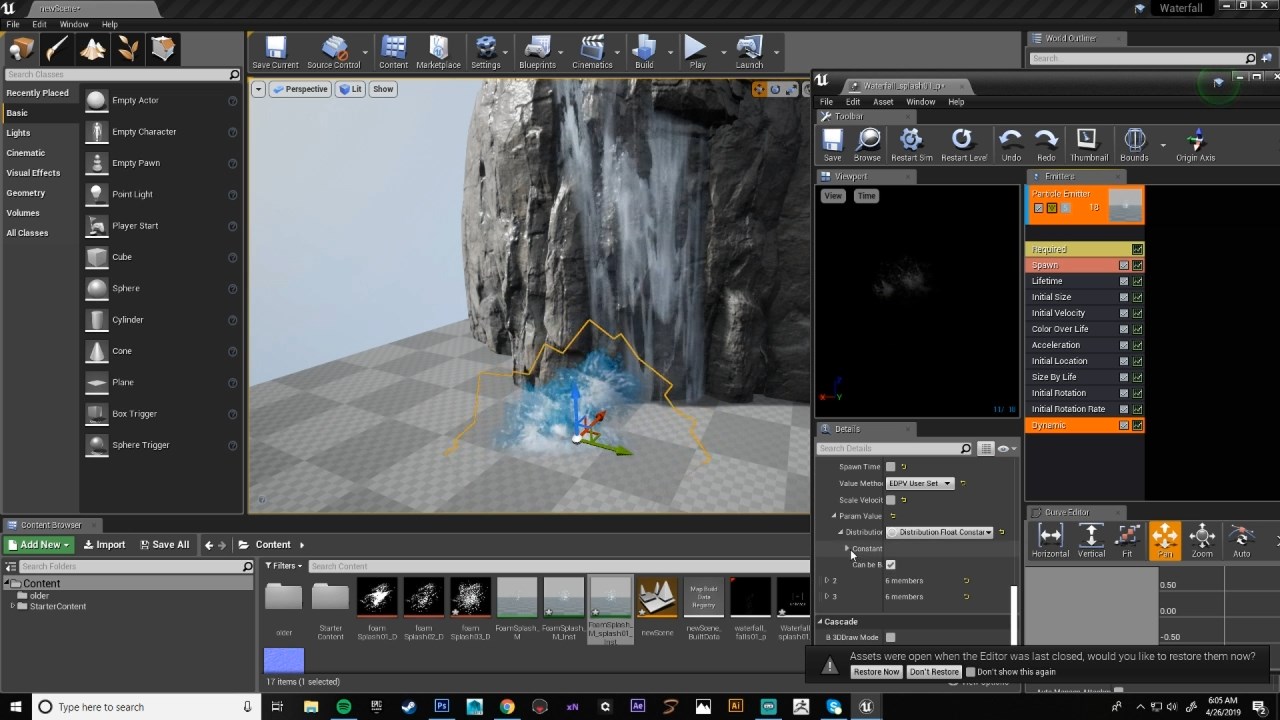Open the Asset menu in Cascade
1280x720 pixels.
882,102
